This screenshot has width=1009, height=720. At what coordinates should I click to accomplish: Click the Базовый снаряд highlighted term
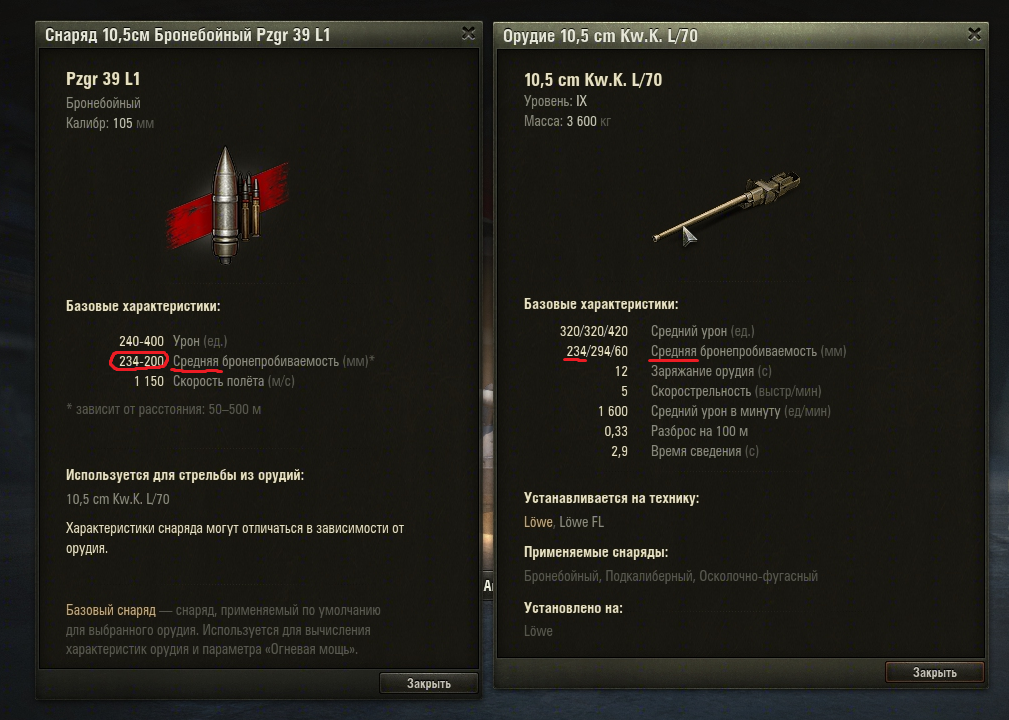tap(111, 610)
